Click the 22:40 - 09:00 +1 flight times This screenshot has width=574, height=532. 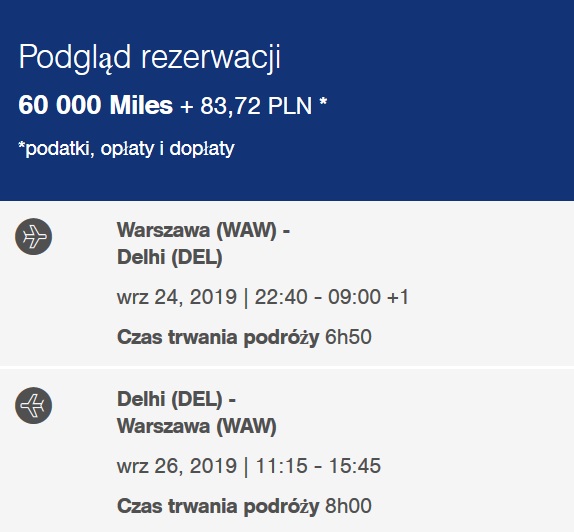click(331, 297)
